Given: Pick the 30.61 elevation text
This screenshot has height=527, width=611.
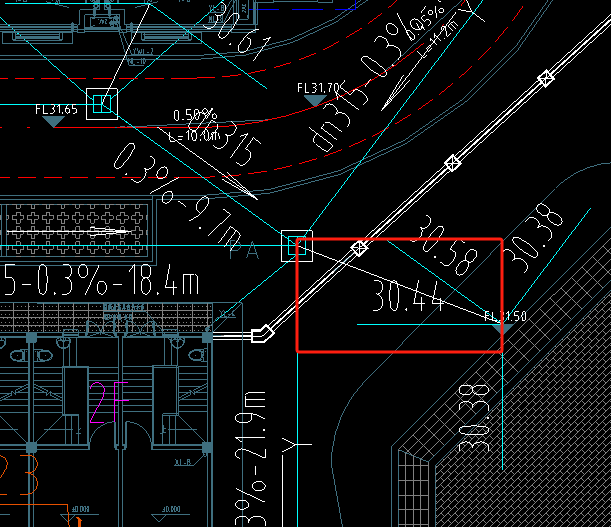Looking at the screenshot, I should [237, 33].
